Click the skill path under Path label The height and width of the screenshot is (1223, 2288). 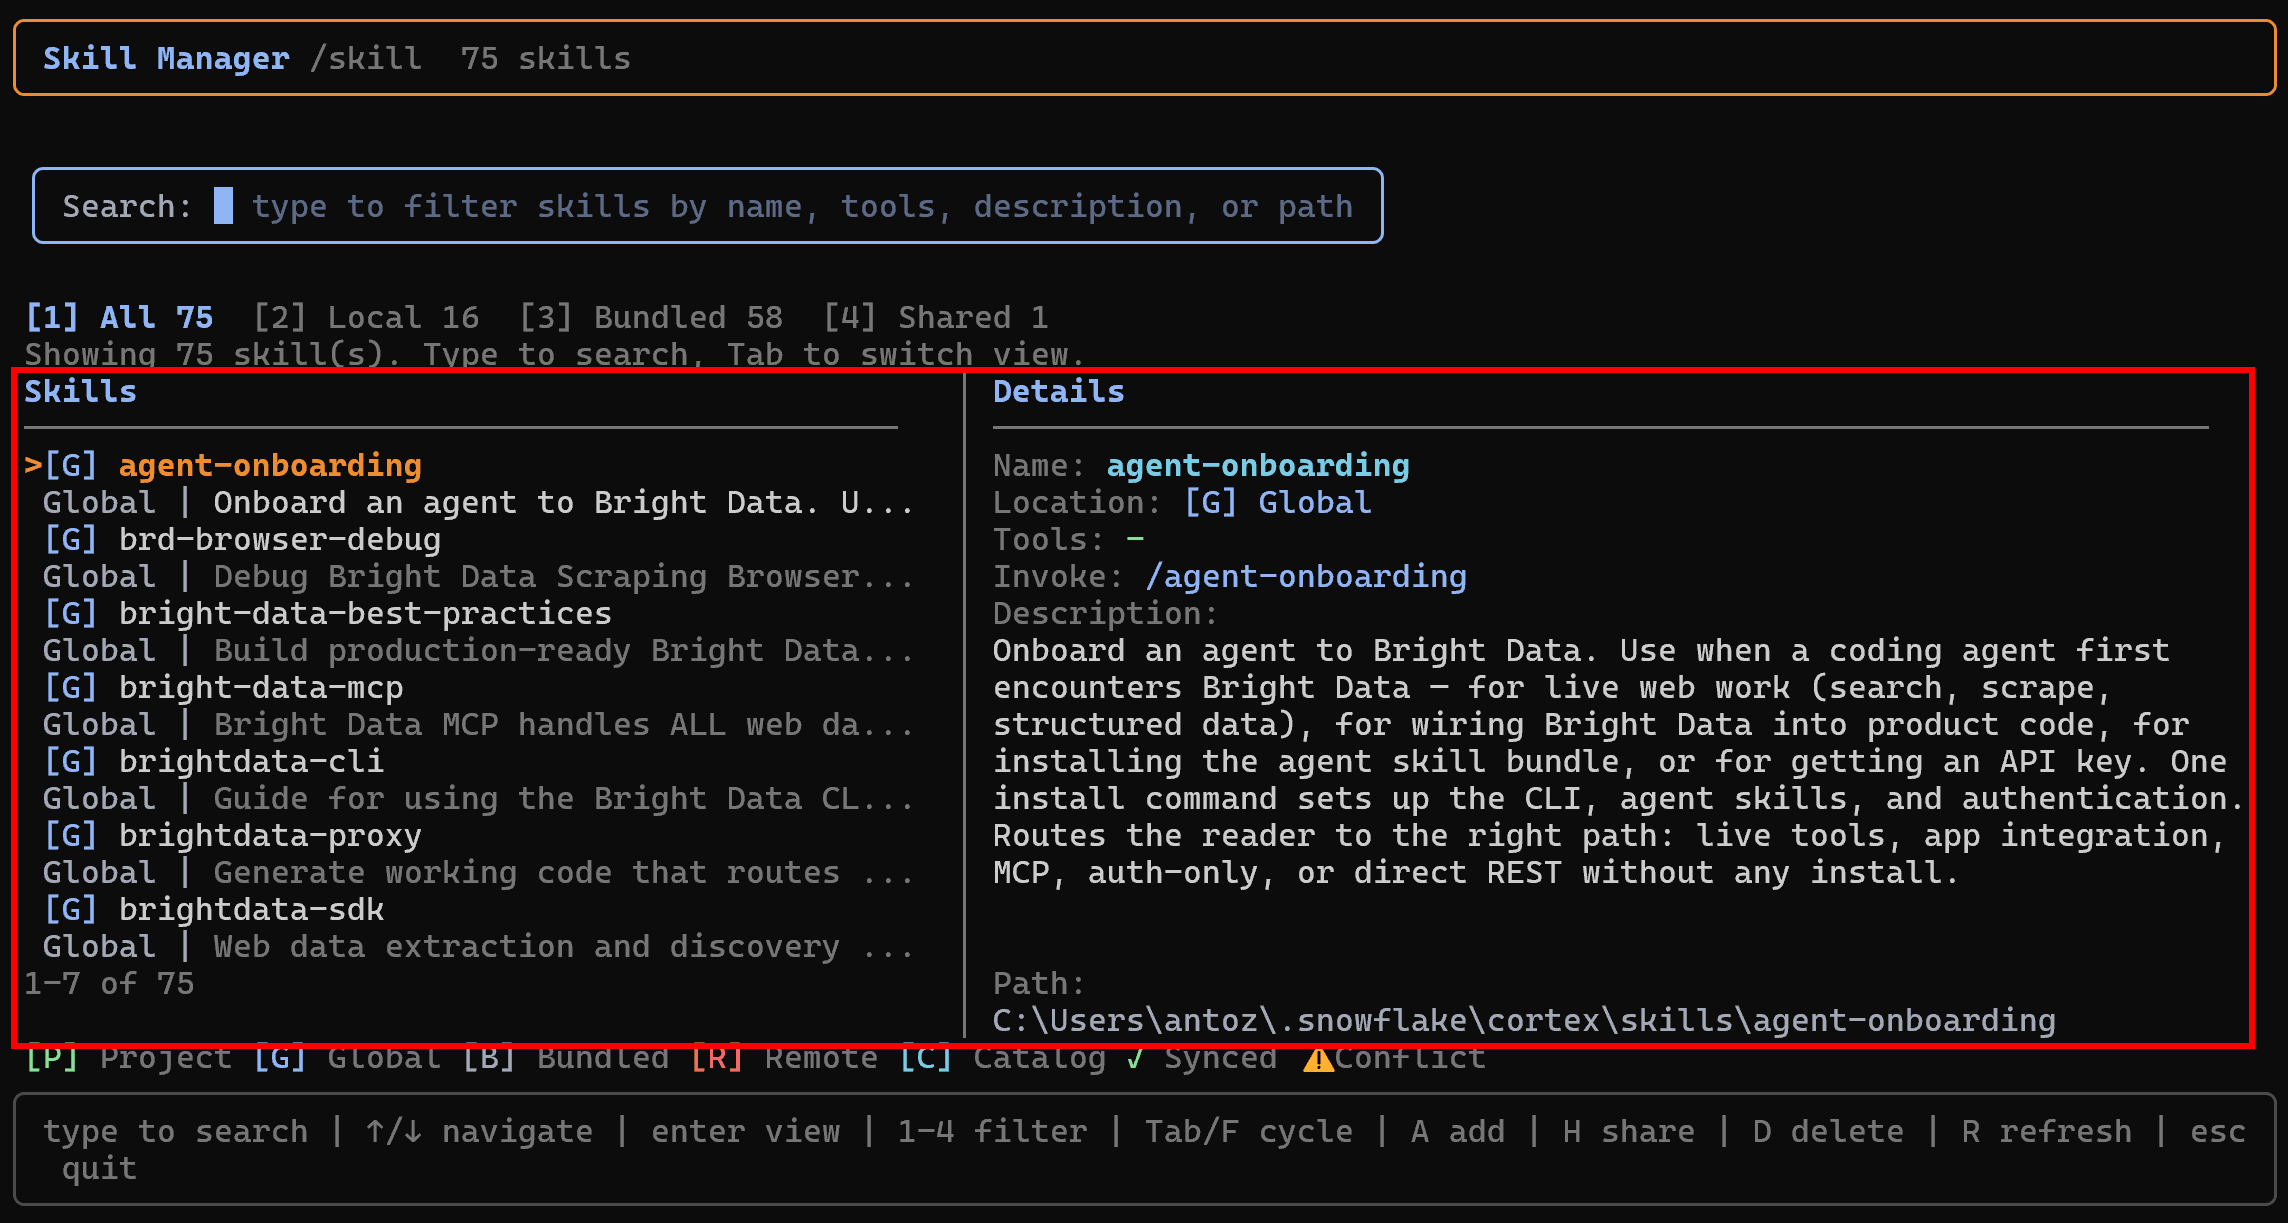1524,1021
